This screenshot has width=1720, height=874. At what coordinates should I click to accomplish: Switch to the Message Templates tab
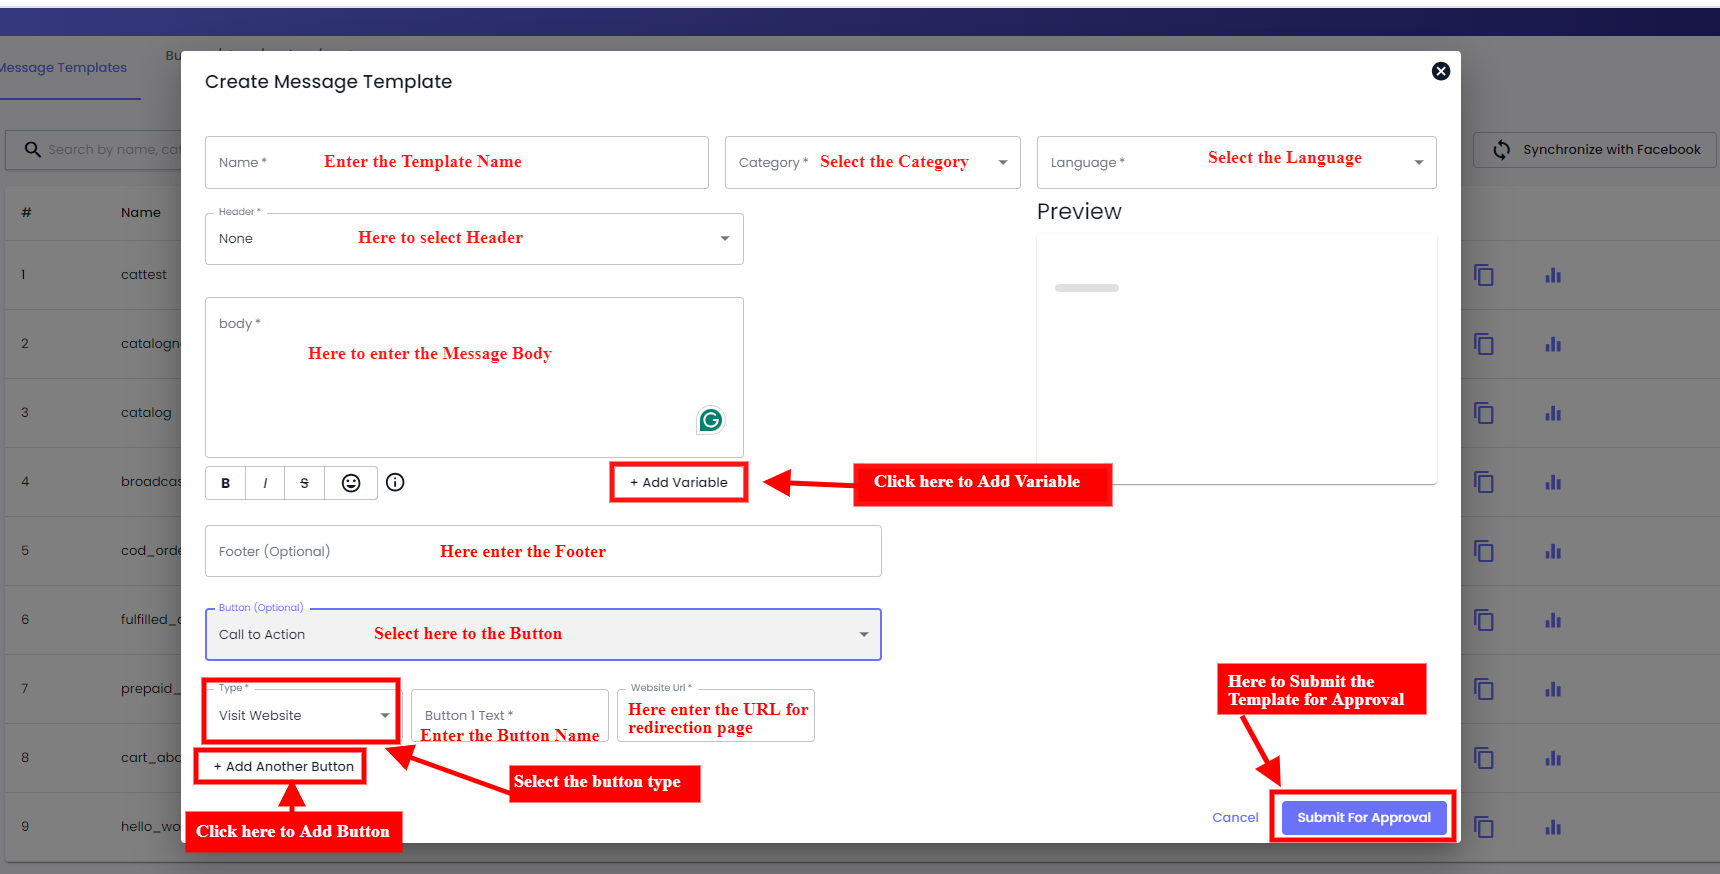click(x=64, y=68)
